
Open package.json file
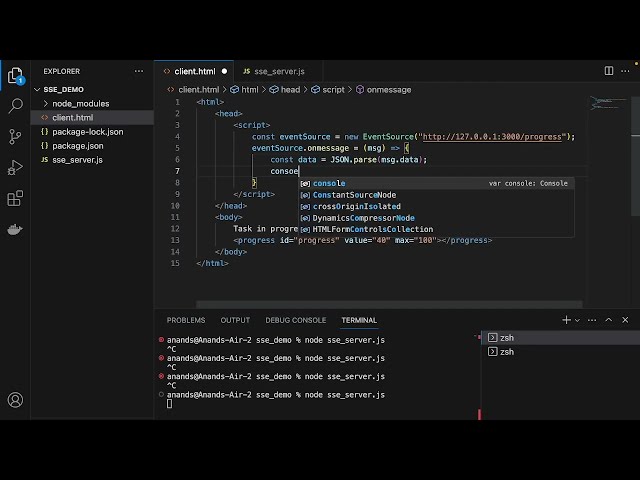78,146
